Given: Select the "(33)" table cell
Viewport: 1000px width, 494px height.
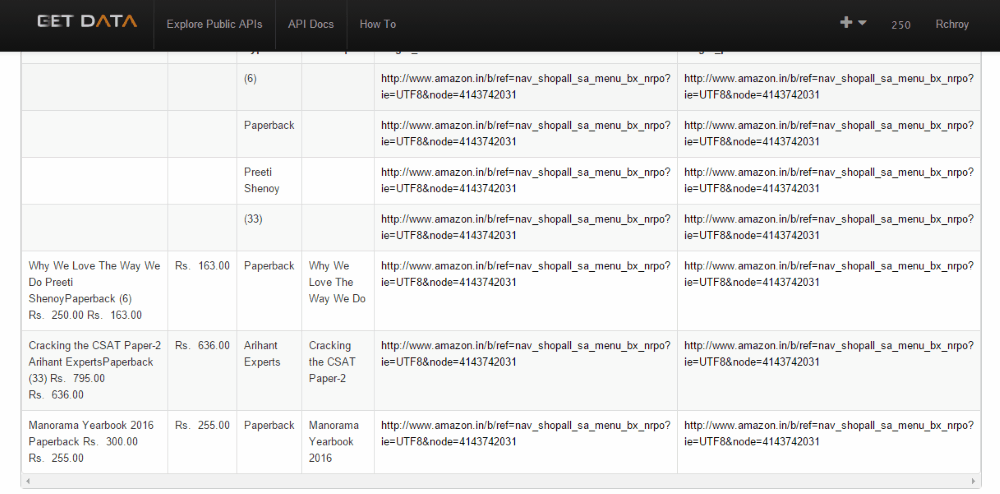Looking at the screenshot, I should (x=269, y=228).
